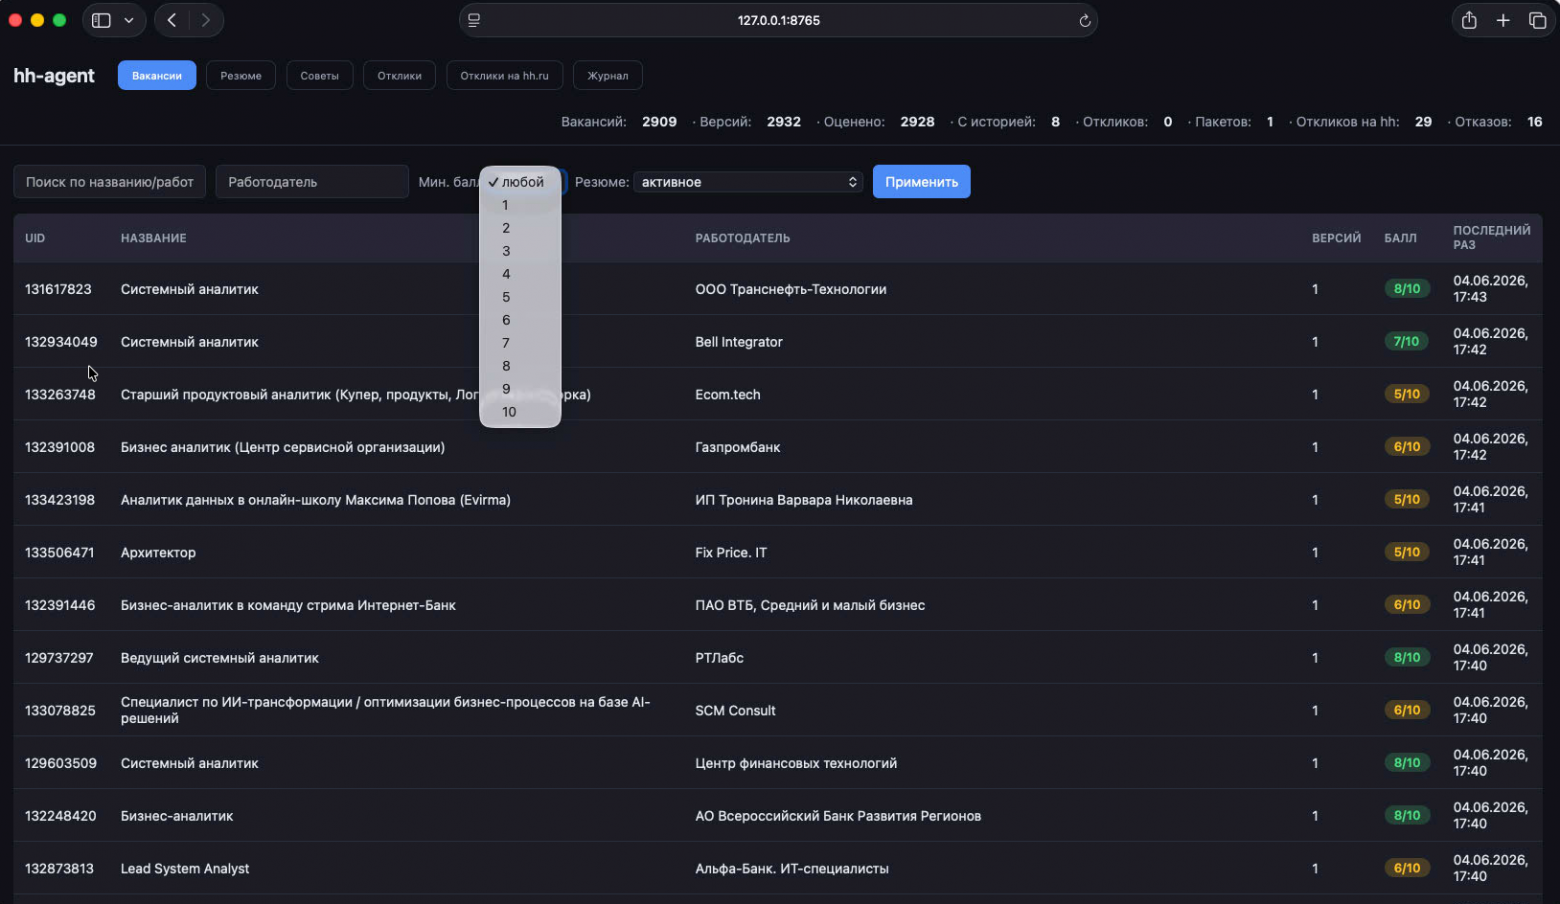Open Бизнес аналитик (Центр сервисной организации)
1560x904 pixels.
(x=283, y=447)
